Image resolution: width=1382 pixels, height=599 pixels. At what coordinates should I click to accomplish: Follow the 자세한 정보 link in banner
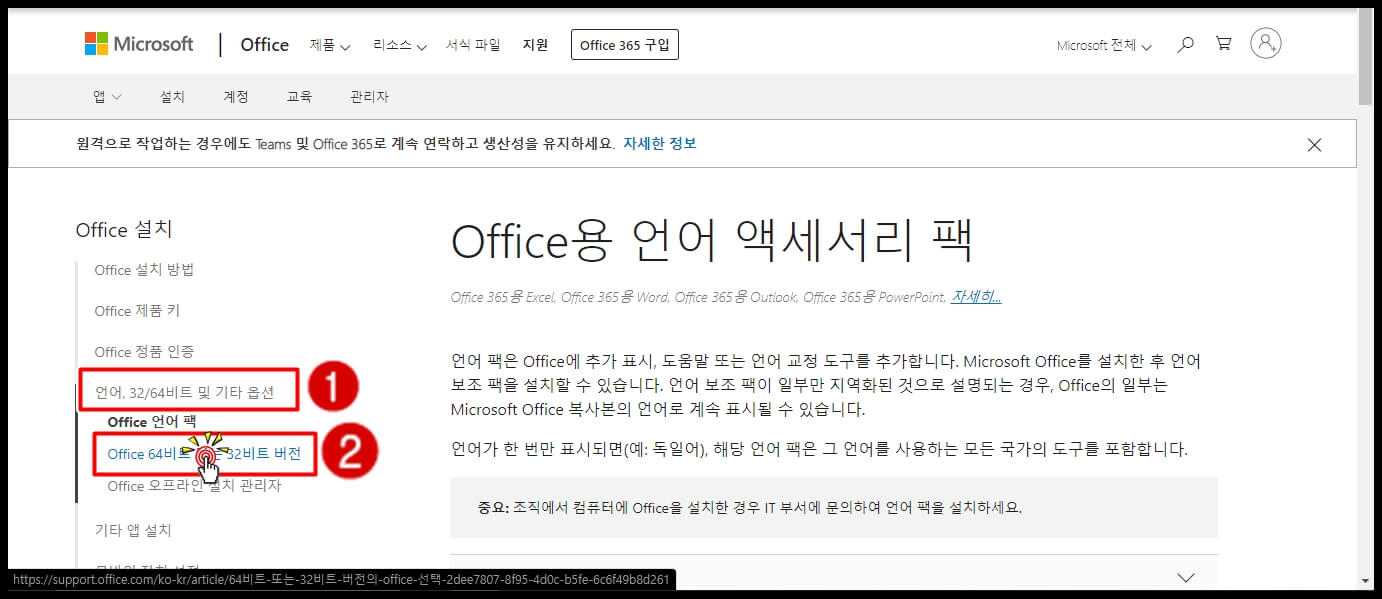point(660,143)
